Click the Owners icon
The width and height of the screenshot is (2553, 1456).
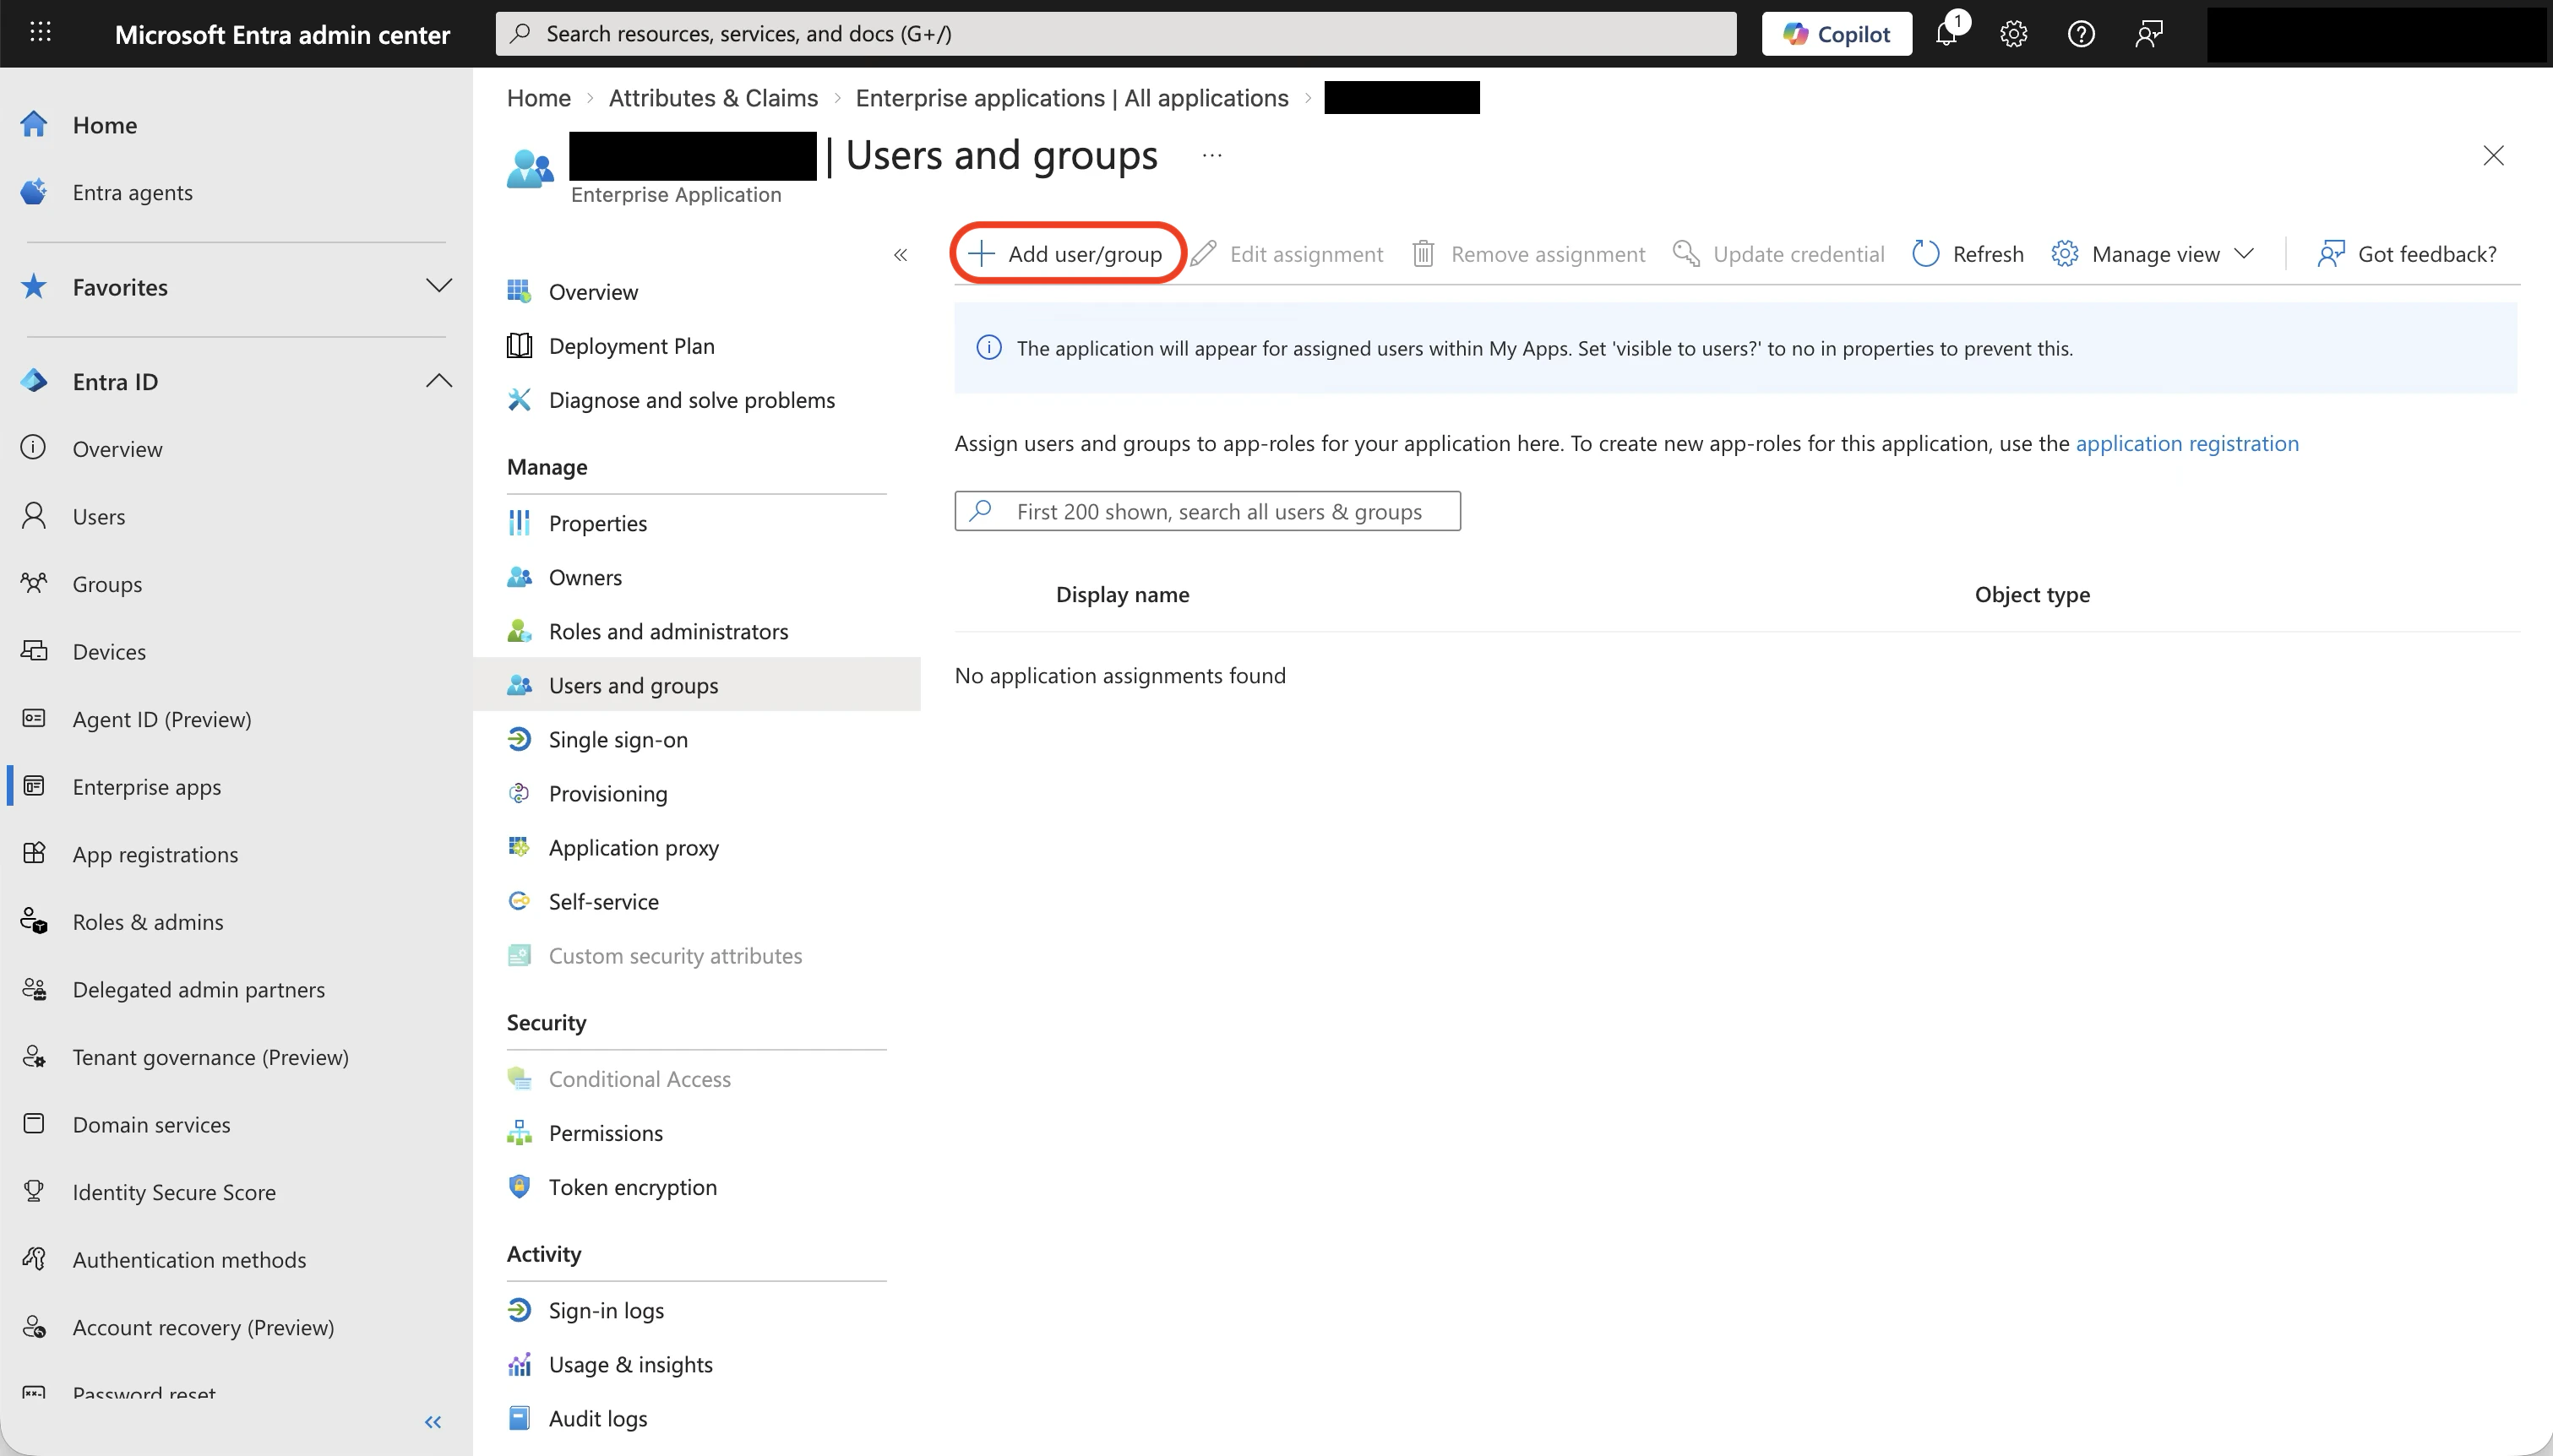coord(519,577)
